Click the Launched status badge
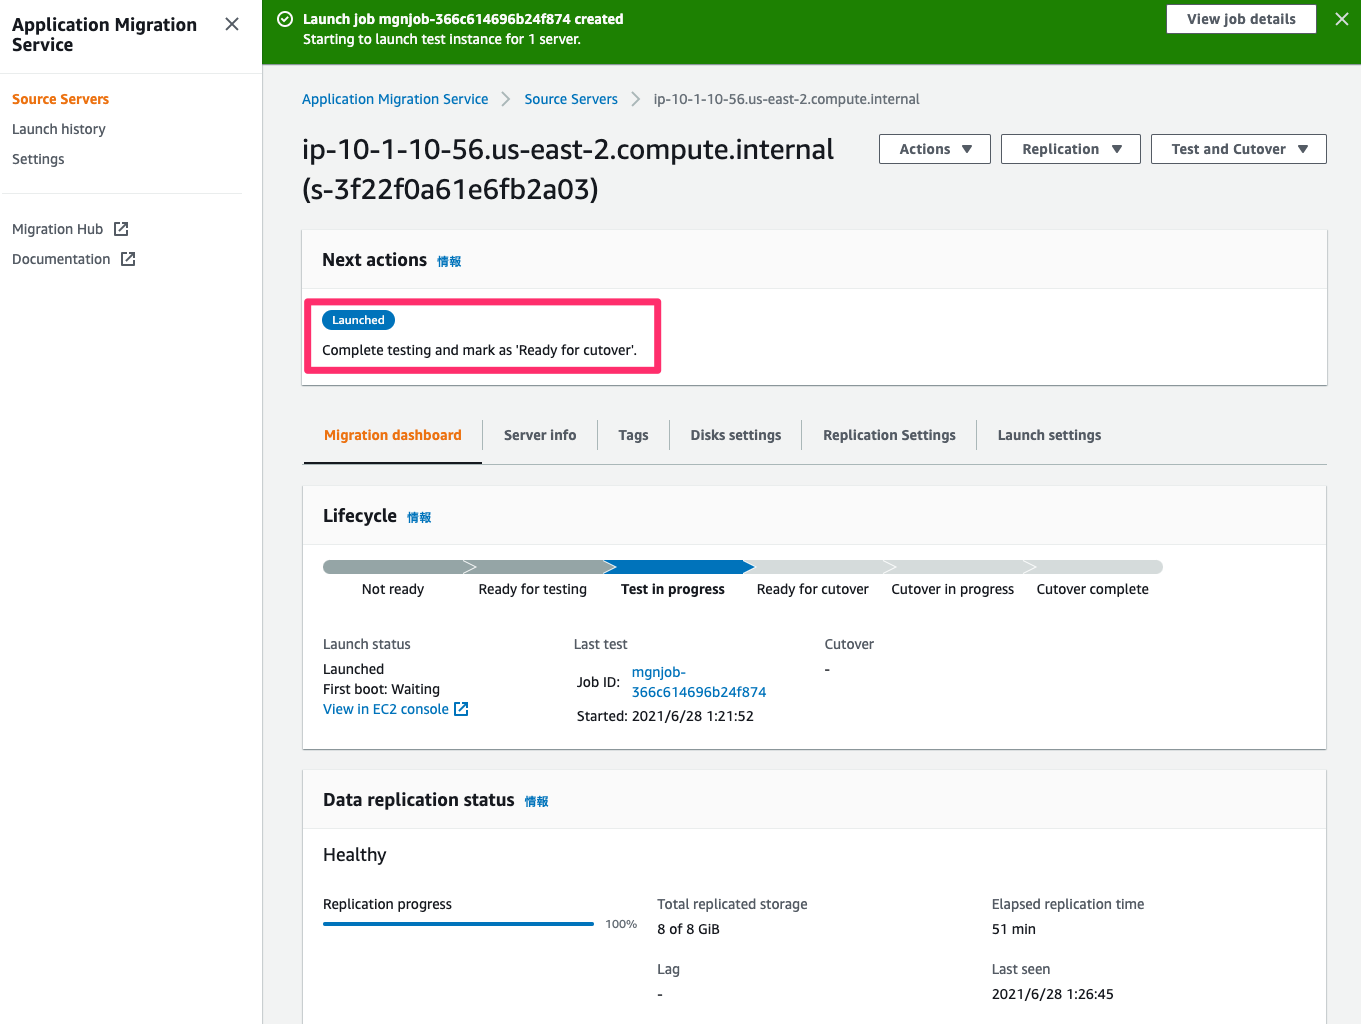The image size is (1361, 1024). 358,320
